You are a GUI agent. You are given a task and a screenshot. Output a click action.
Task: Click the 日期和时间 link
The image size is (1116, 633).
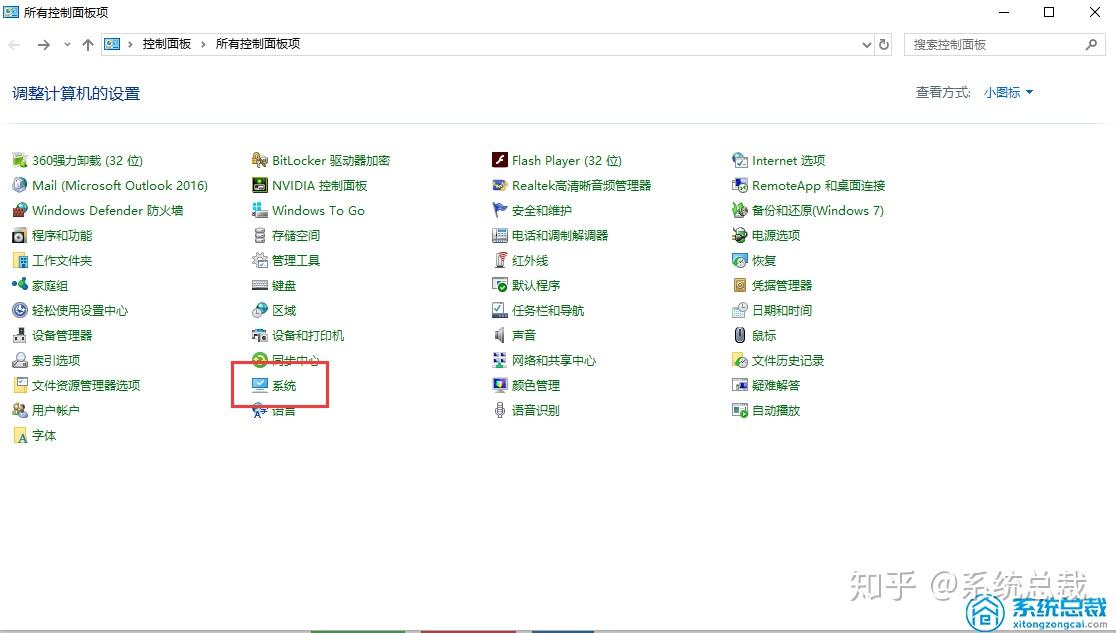tap(781, 310)
